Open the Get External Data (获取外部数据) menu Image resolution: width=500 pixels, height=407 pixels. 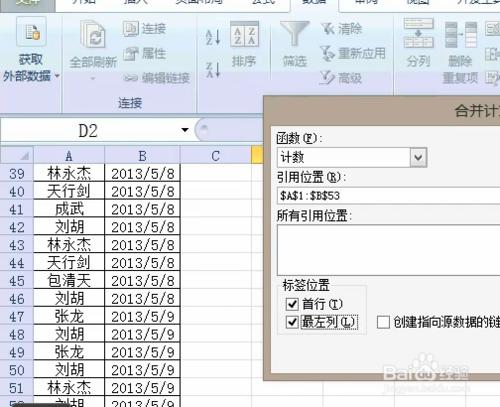click(x=31, y=50)
